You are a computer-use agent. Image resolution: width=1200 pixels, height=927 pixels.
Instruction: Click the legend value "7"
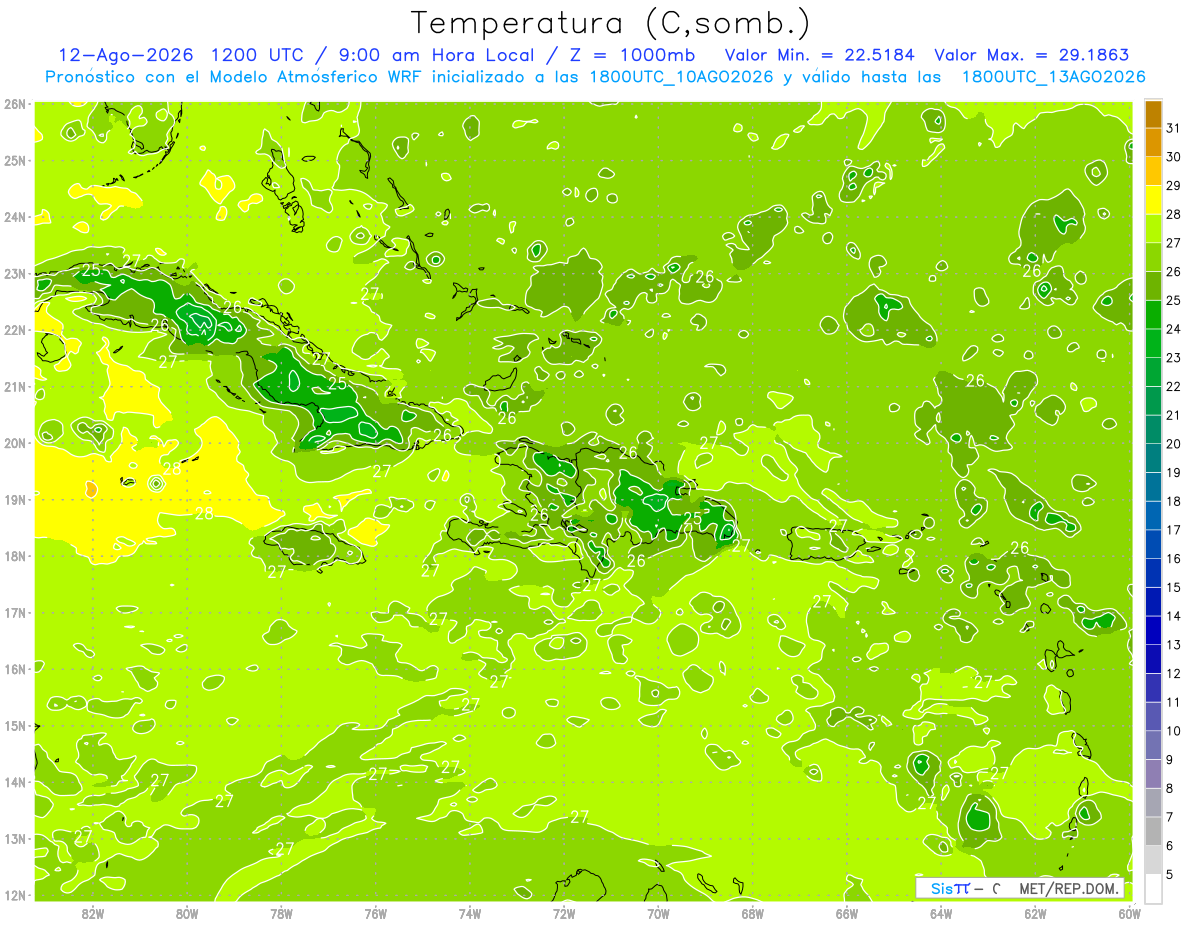pos(1170,818)
